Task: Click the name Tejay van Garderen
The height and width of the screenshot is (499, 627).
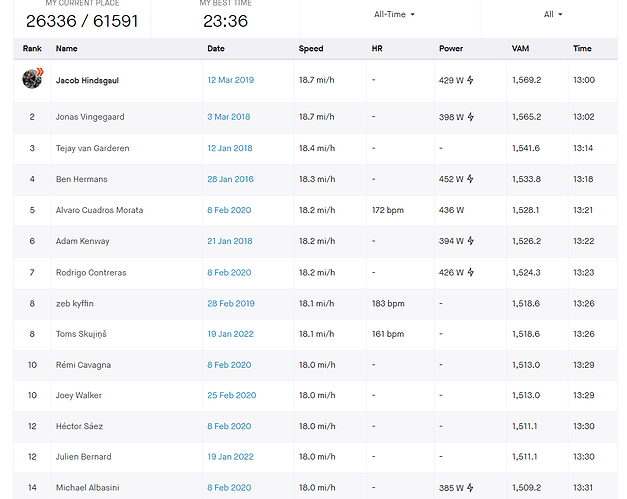Action: 92,148
